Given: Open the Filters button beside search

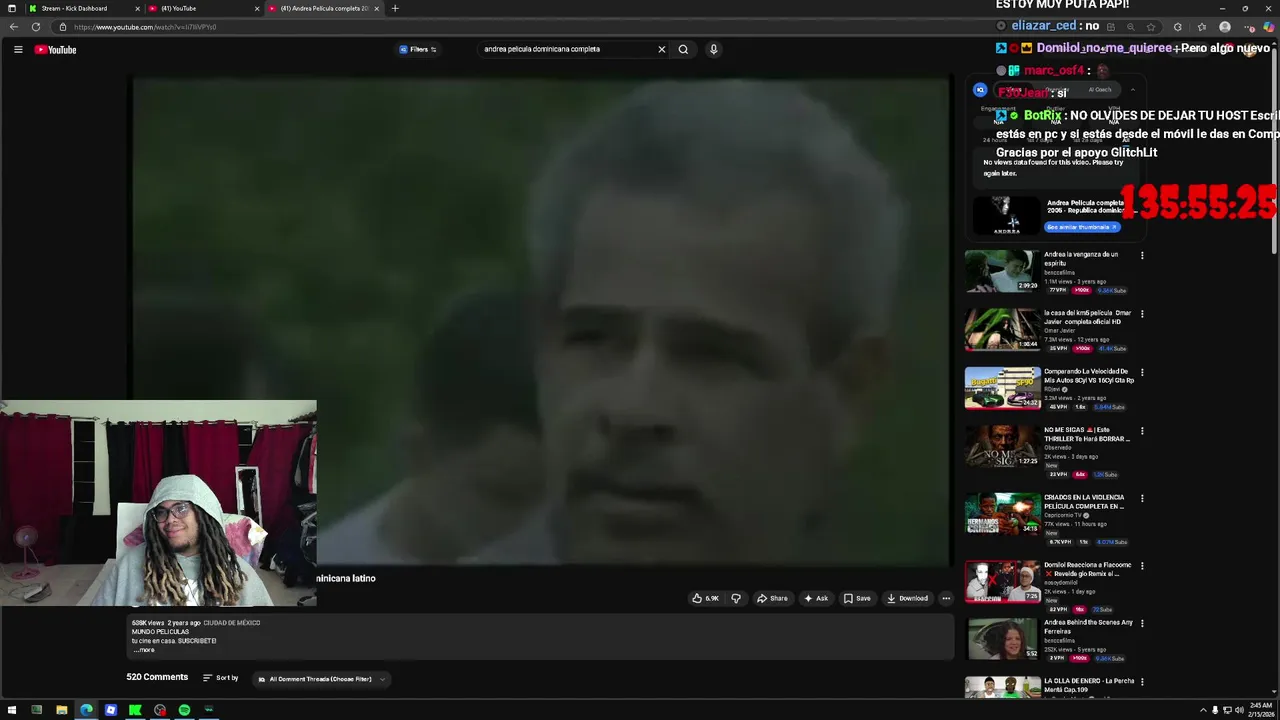Looking at the screenshot, I should (x=418, y=49).
